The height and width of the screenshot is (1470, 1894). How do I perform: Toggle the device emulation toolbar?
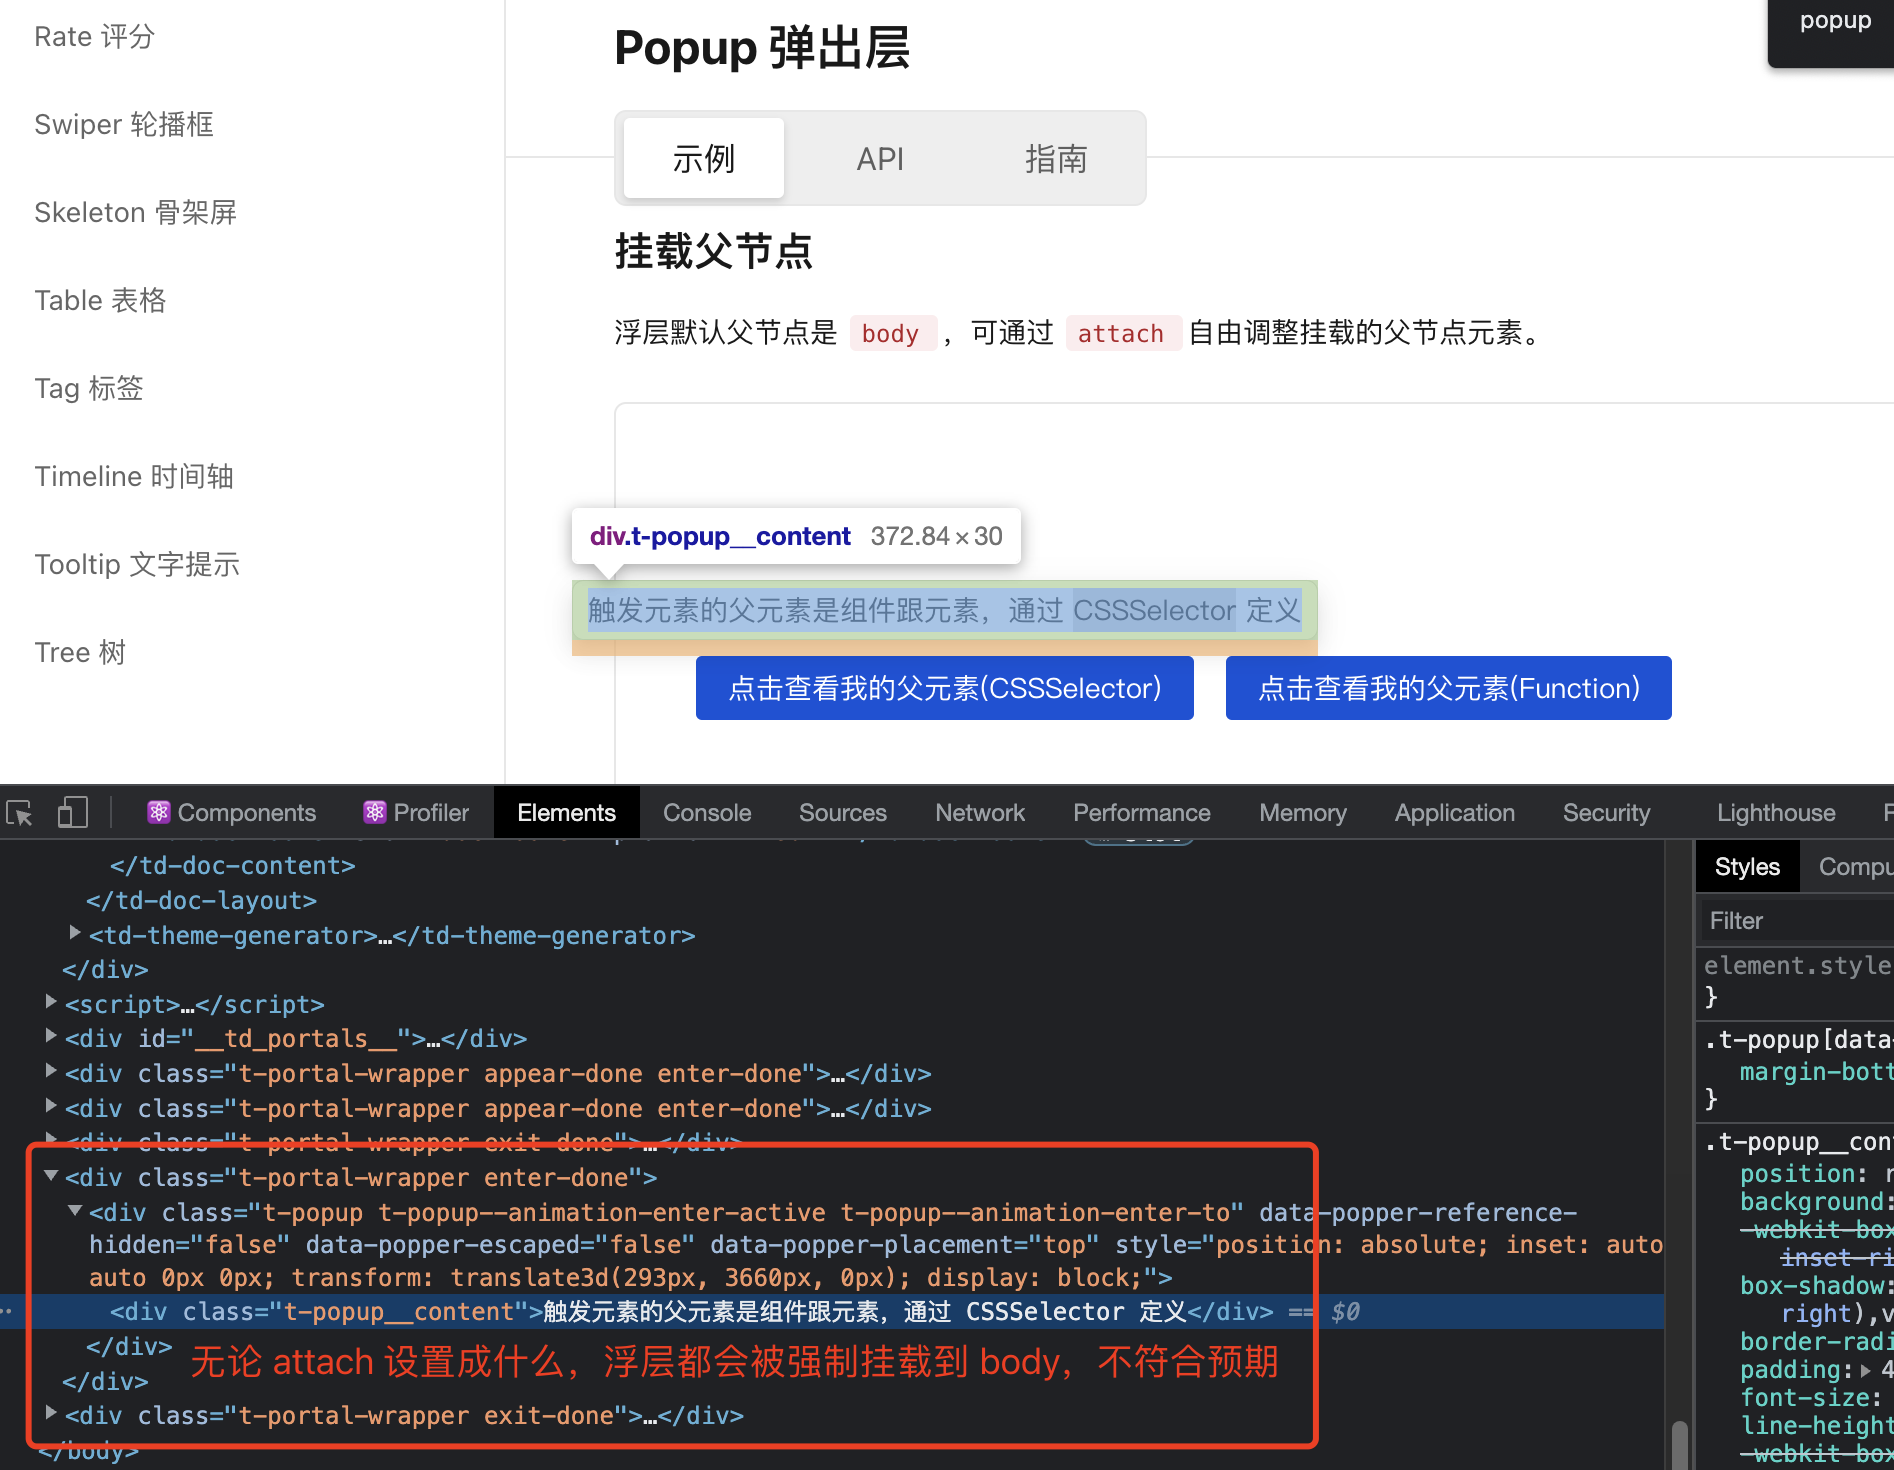tap(71, 812)
